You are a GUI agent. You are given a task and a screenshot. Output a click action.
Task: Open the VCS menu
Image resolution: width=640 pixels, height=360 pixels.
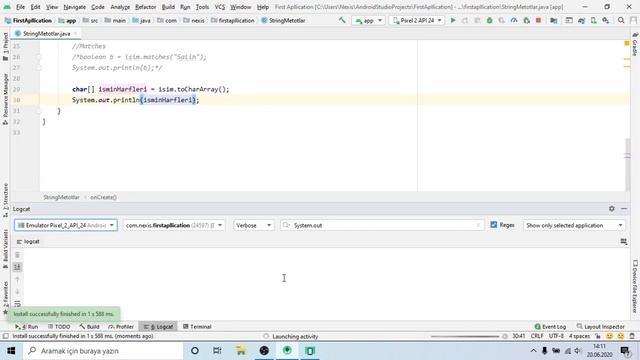pos(220,7)
